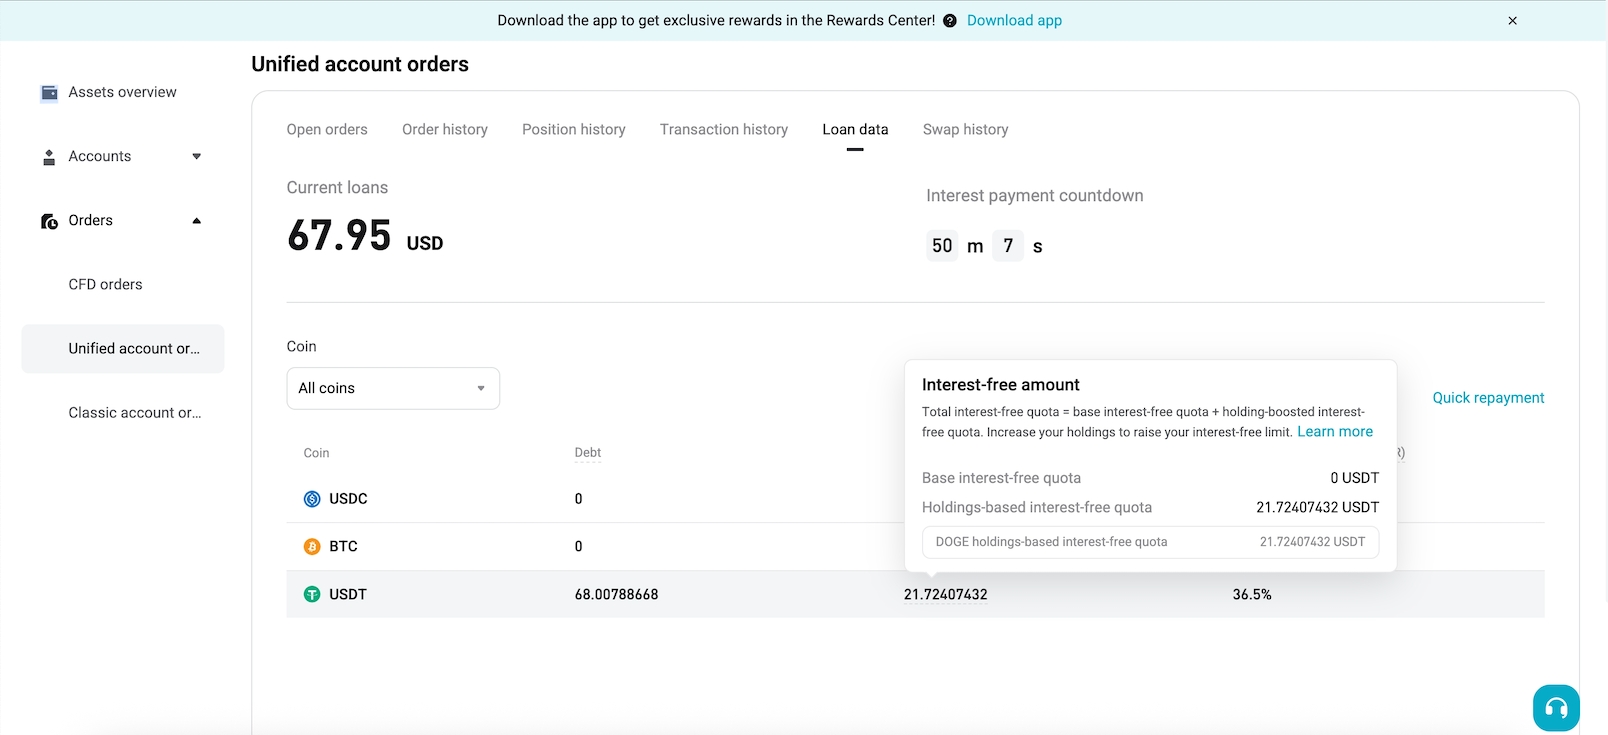Open Unified account orders in sidebar
Screen dimensions: 1608x735
(x=123, y=349)
